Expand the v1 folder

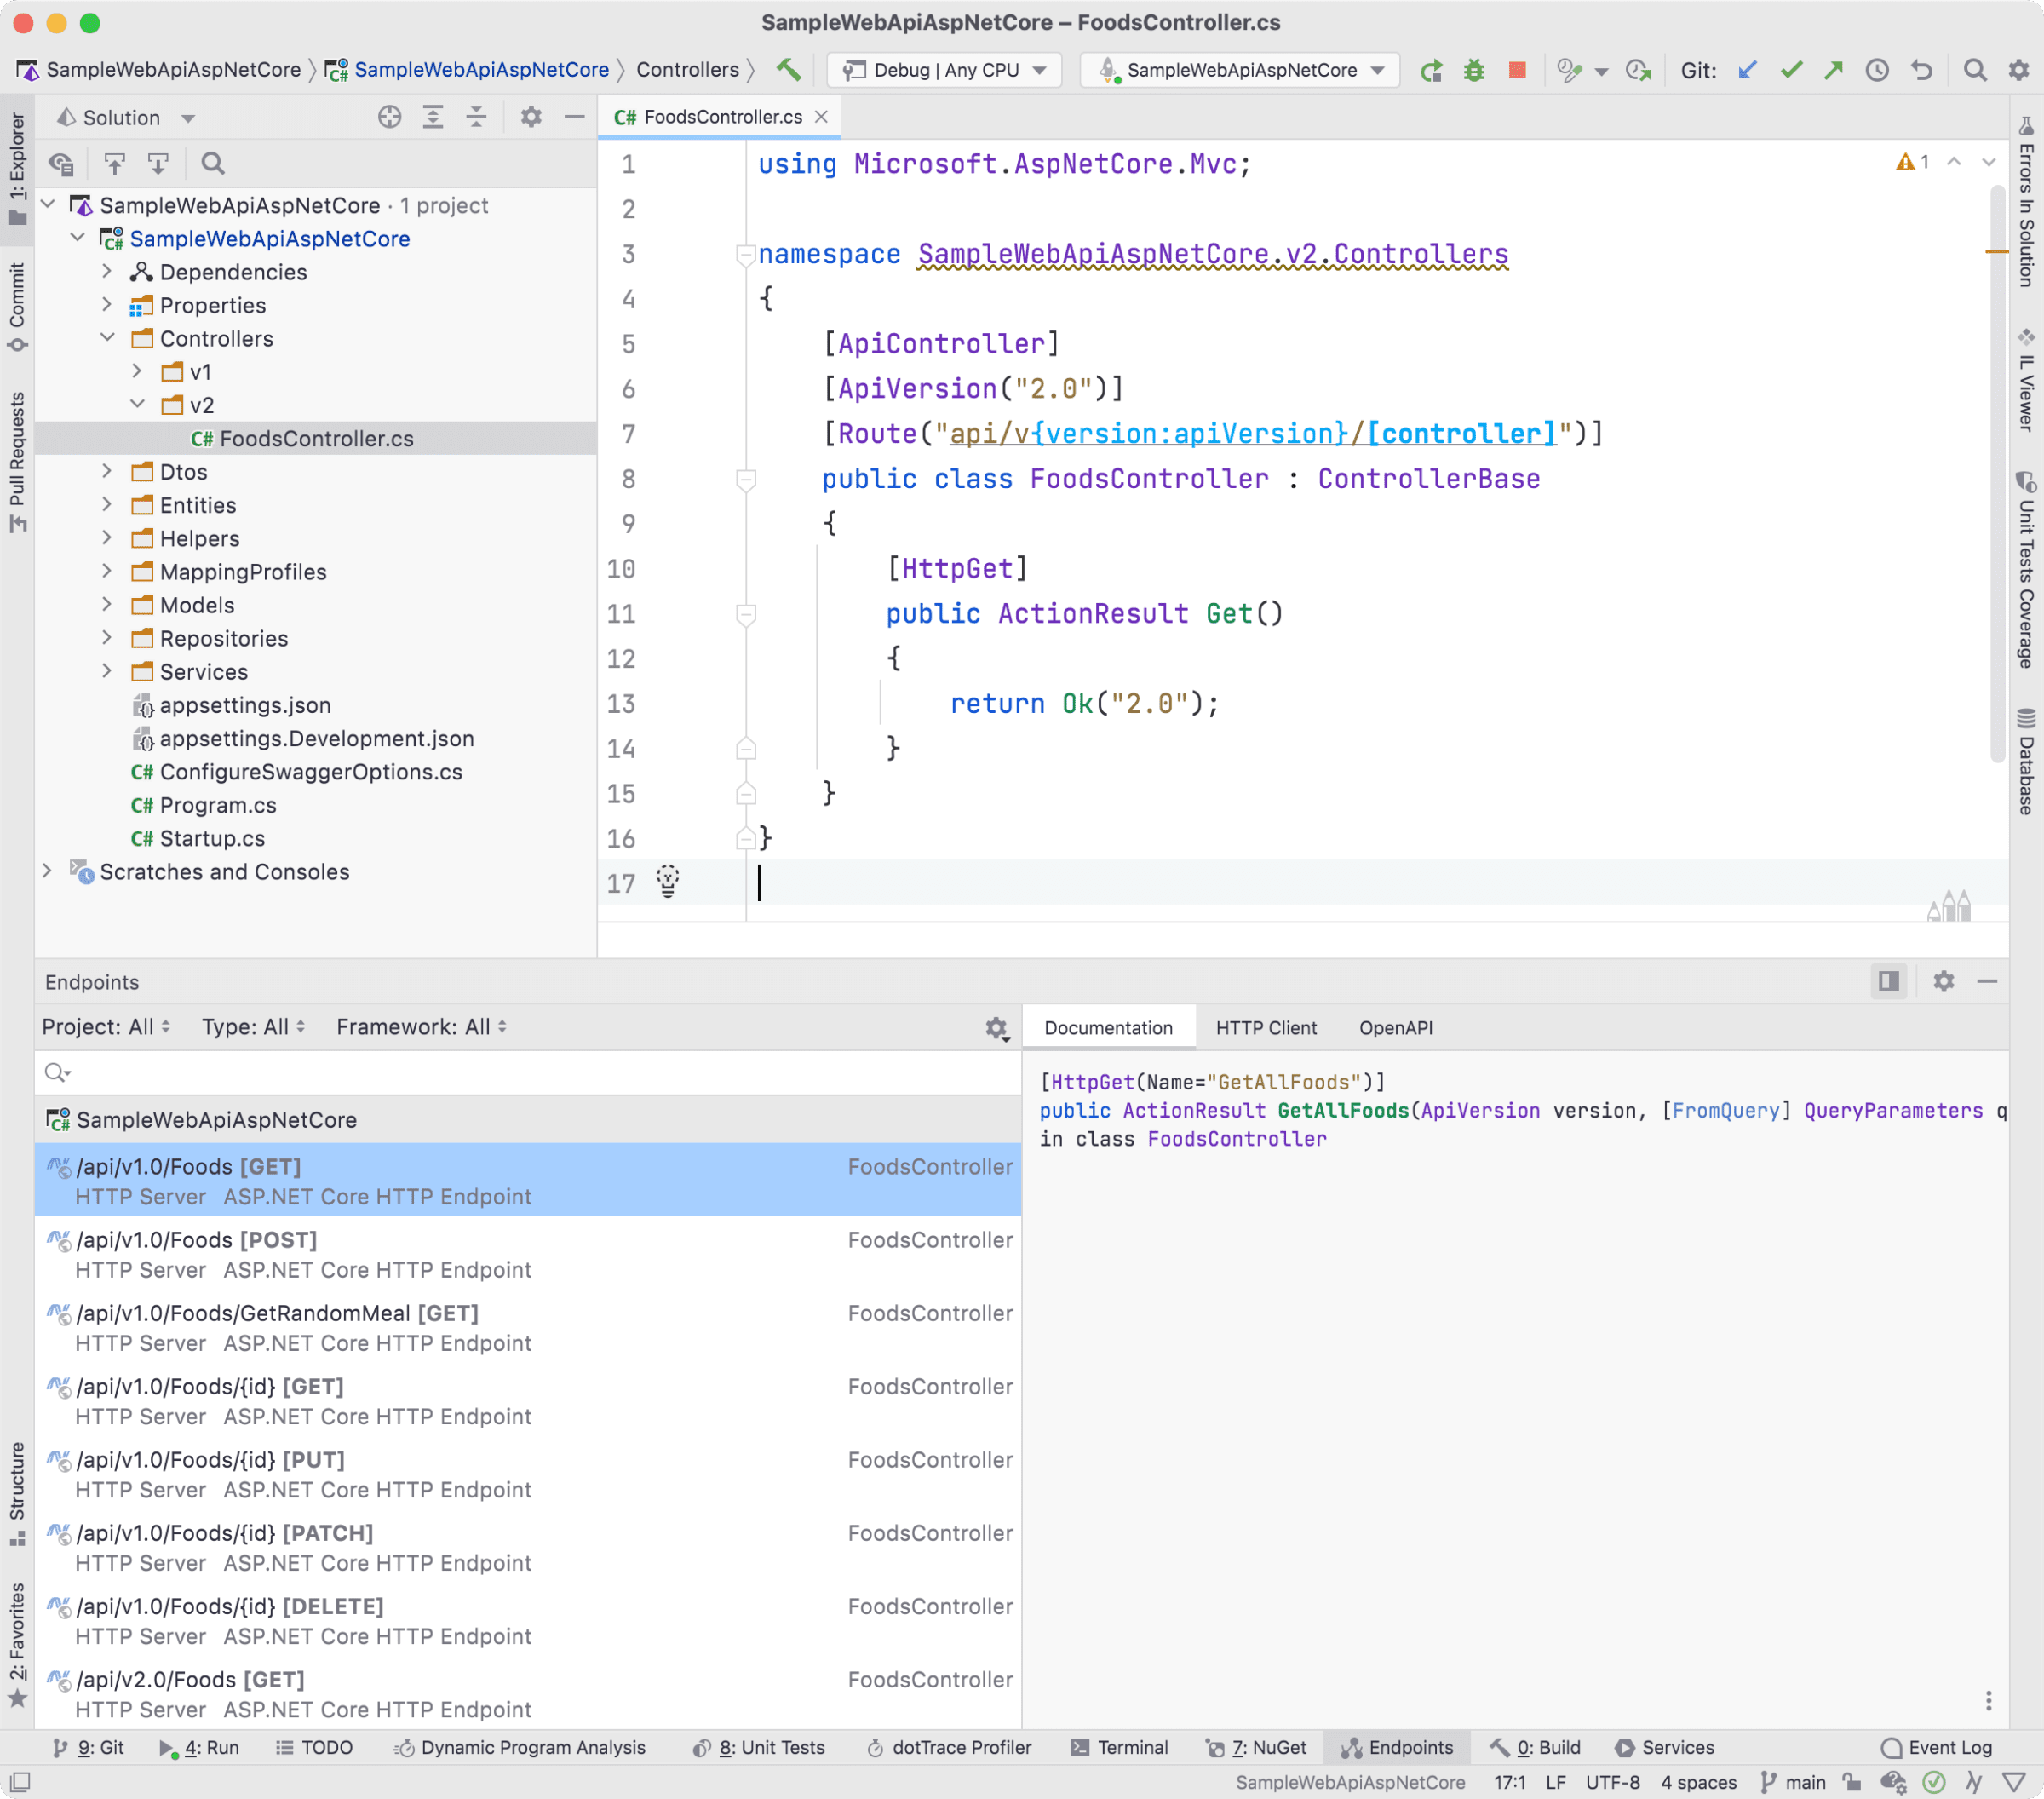(x=137, y=371)
